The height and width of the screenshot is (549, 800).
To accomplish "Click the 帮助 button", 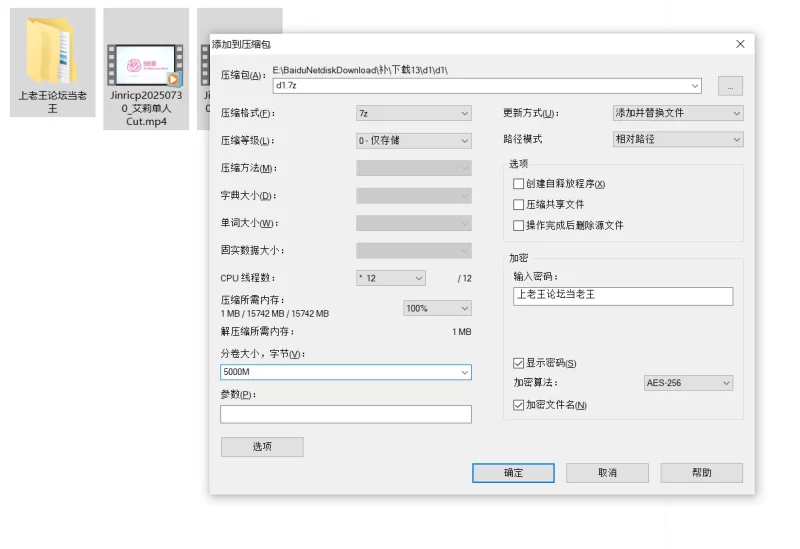I will point(702,473).
